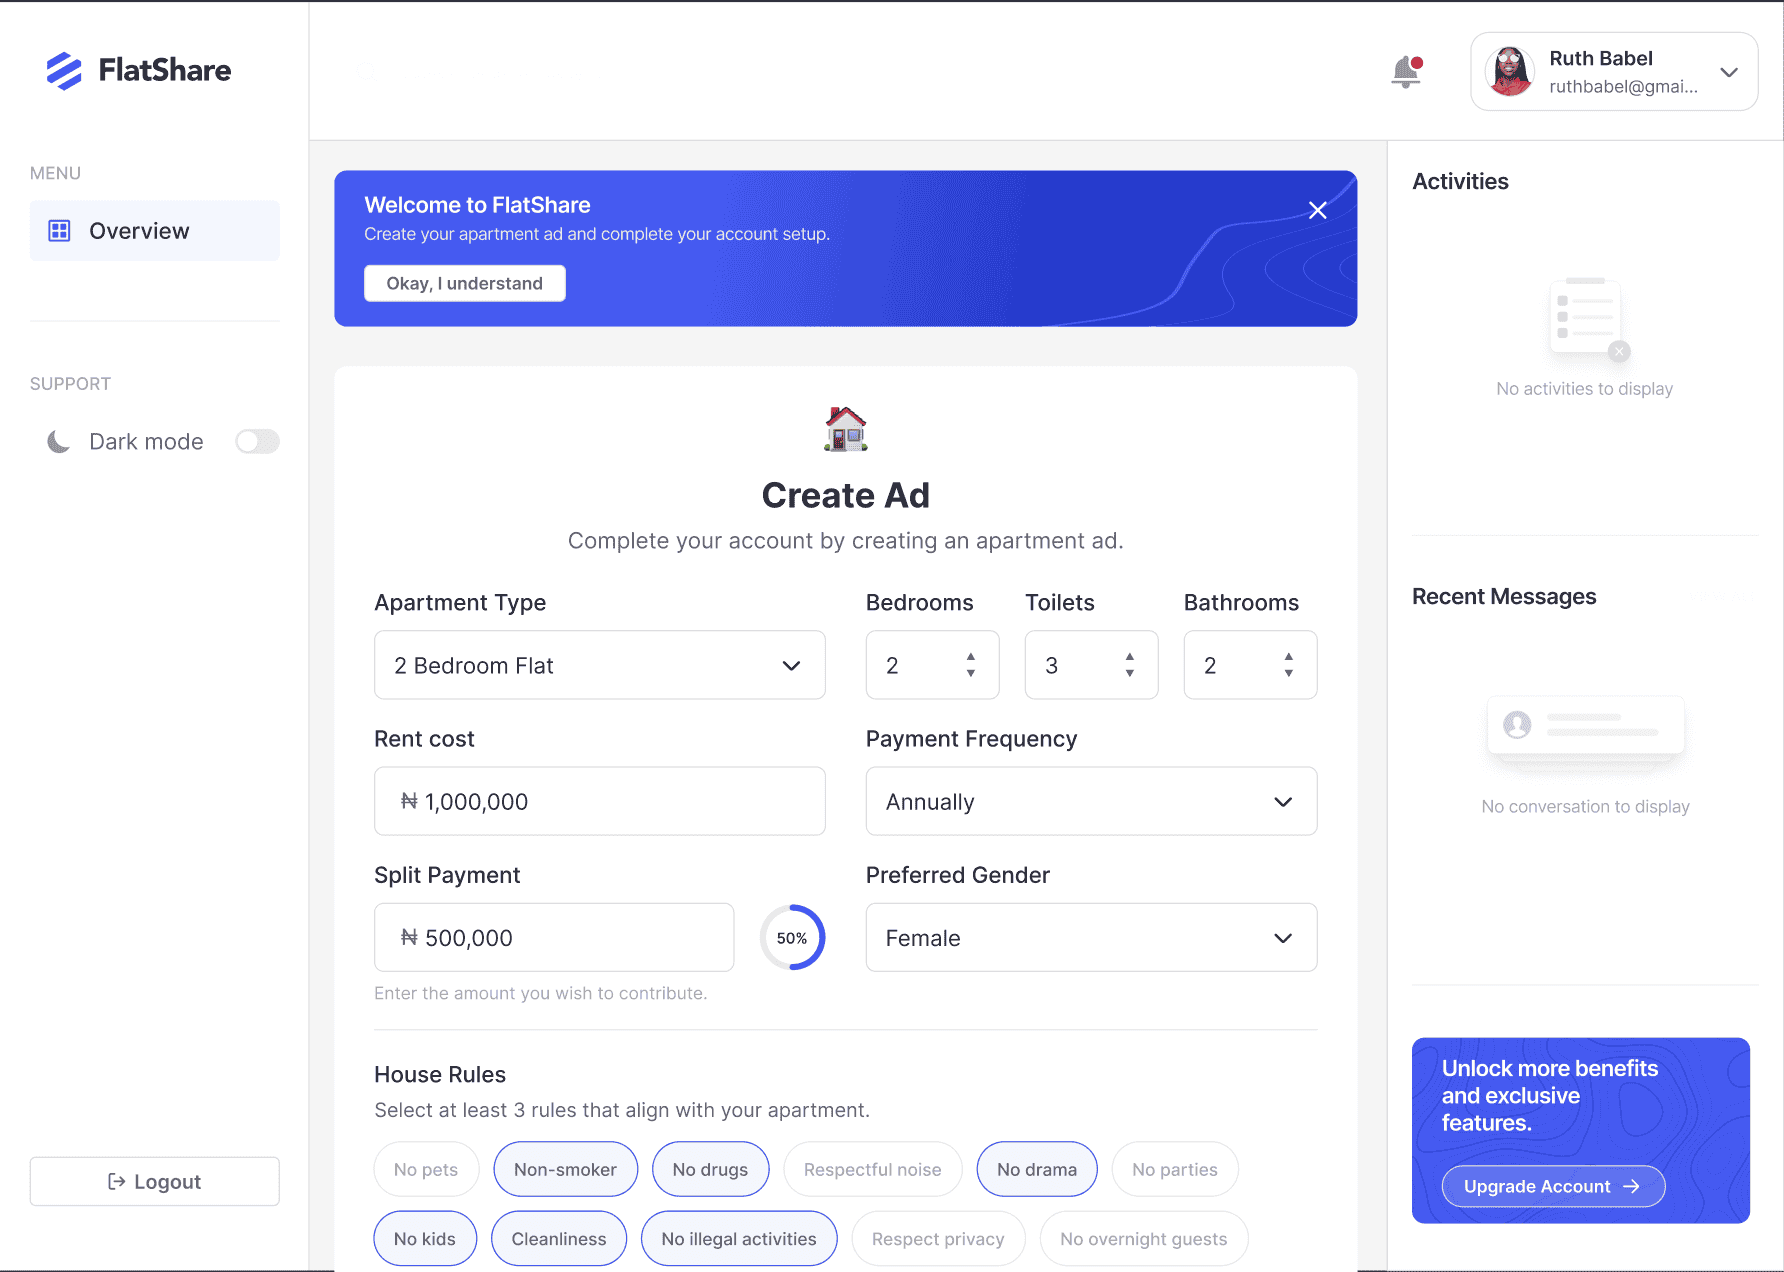Click the Overview grid icon

pyautogui.click(x=60, y=231)
